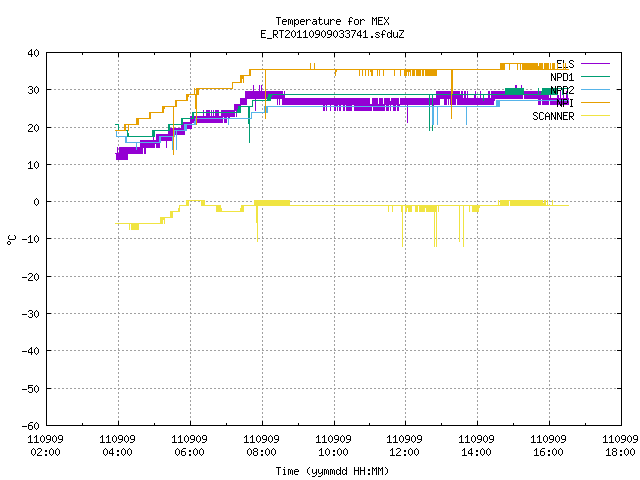
Task: Click the x-axis tick label 10:00
Action: click(x=333, y=452)
